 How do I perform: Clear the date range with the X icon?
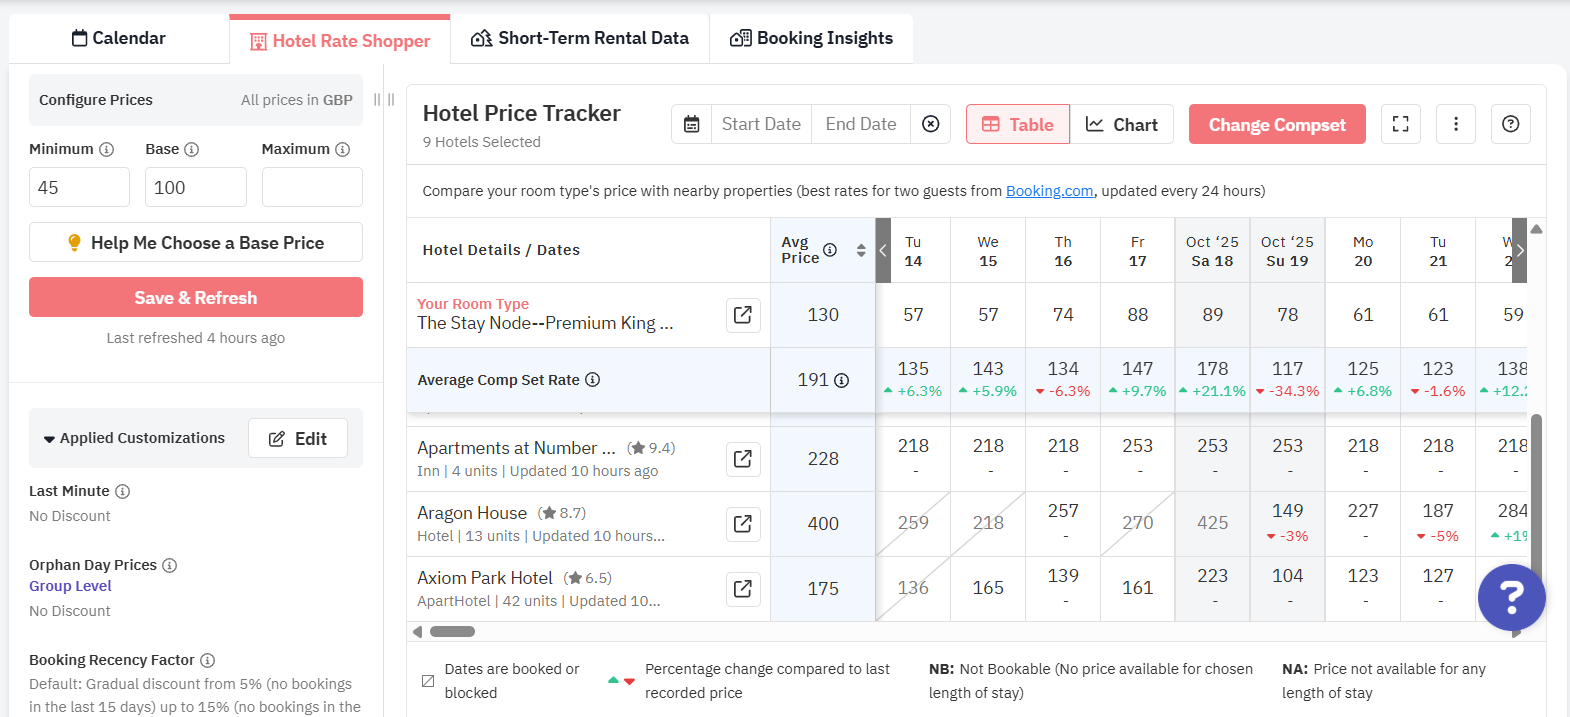pos(930,124)
